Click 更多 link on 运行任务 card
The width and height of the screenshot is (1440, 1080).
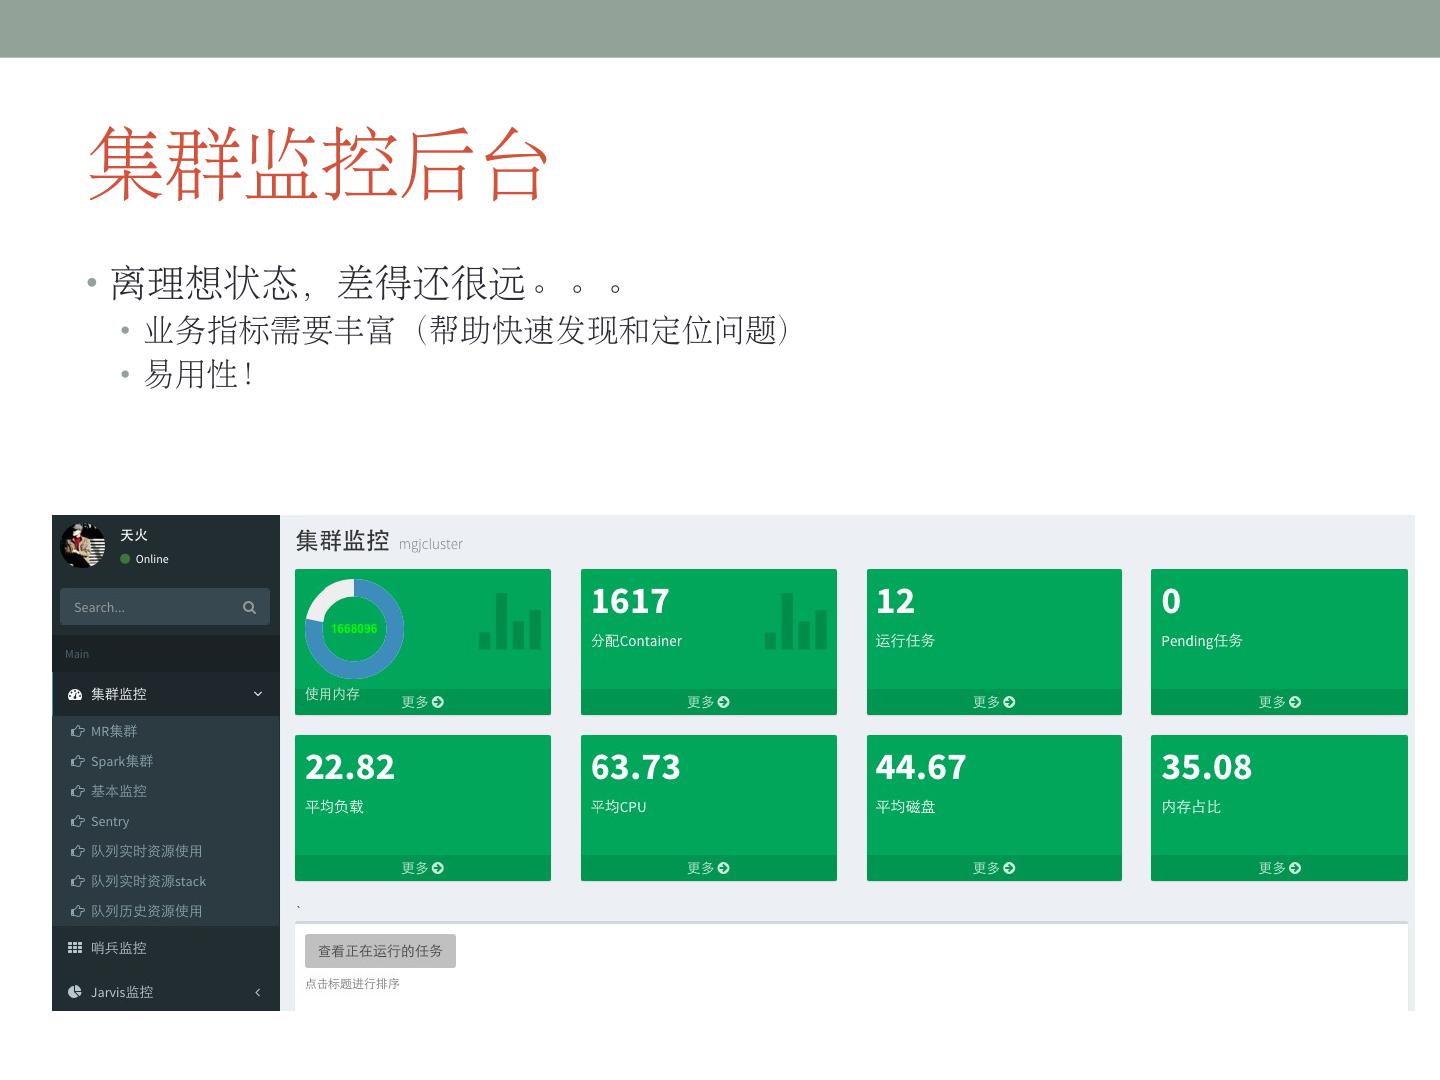coord(994,702)
